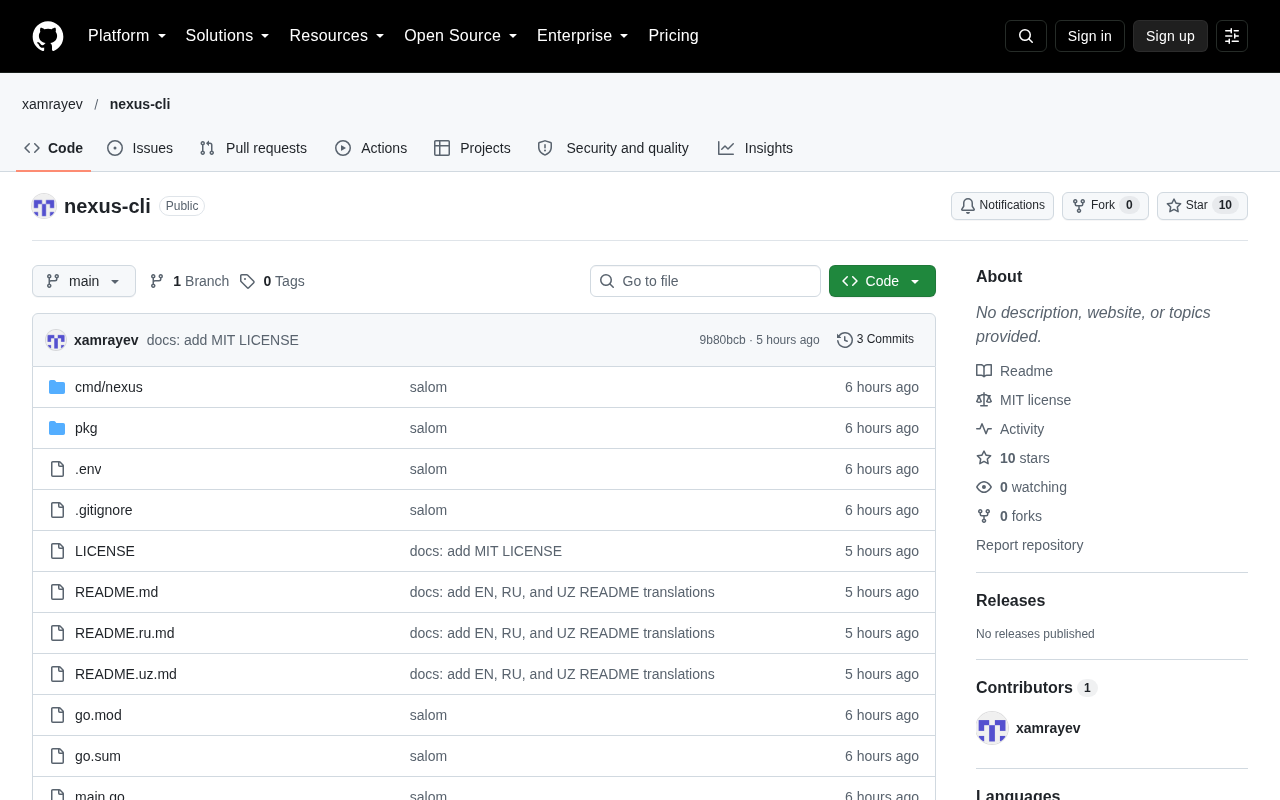Open the cmd/nexus folder icon
This screenshot has height=800, width=1280.
pos(57,387)
